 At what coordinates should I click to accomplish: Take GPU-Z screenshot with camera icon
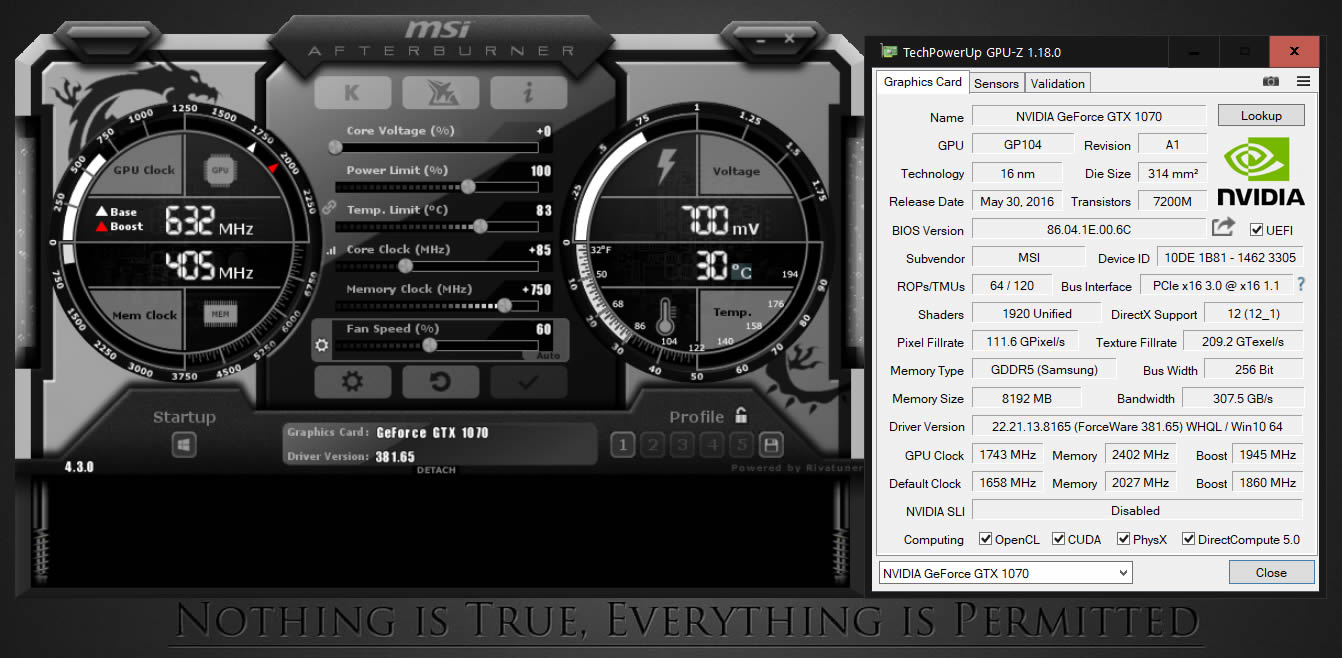[x=1270, y=81]
